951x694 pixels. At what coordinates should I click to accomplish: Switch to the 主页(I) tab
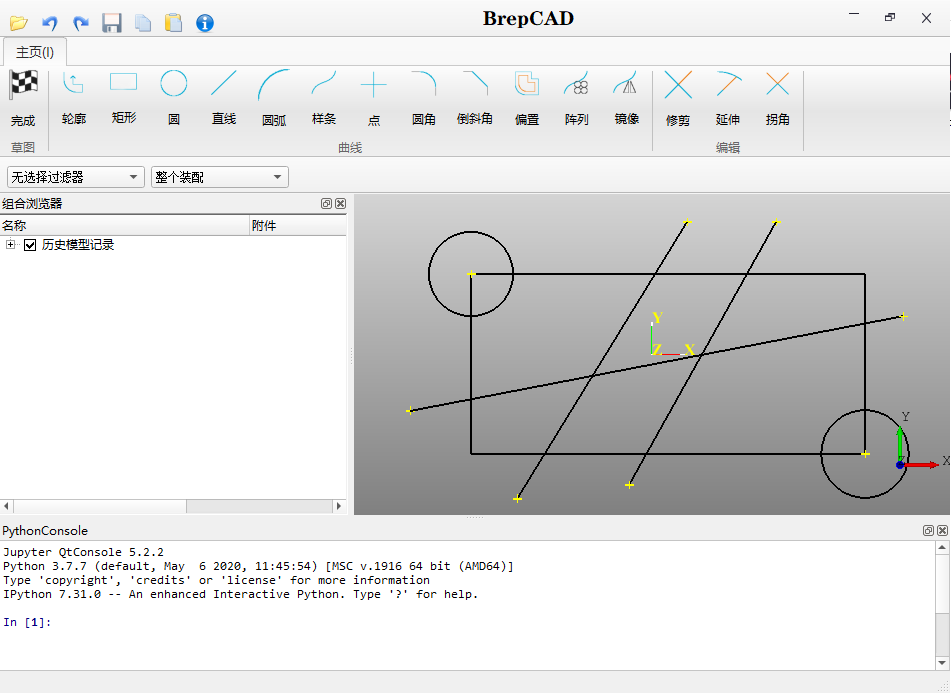pyautogui.click(x=35, y=52)
